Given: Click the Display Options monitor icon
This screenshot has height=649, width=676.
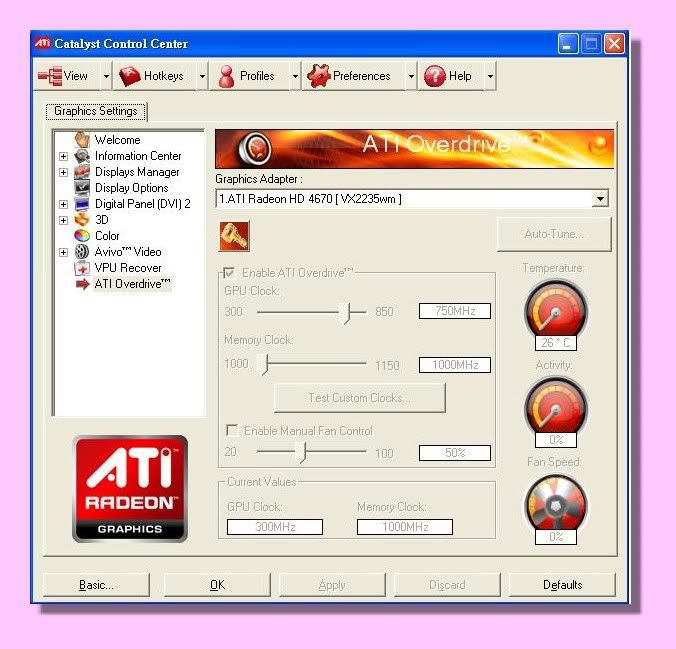Looking at the screenshot, I should 82,188.
